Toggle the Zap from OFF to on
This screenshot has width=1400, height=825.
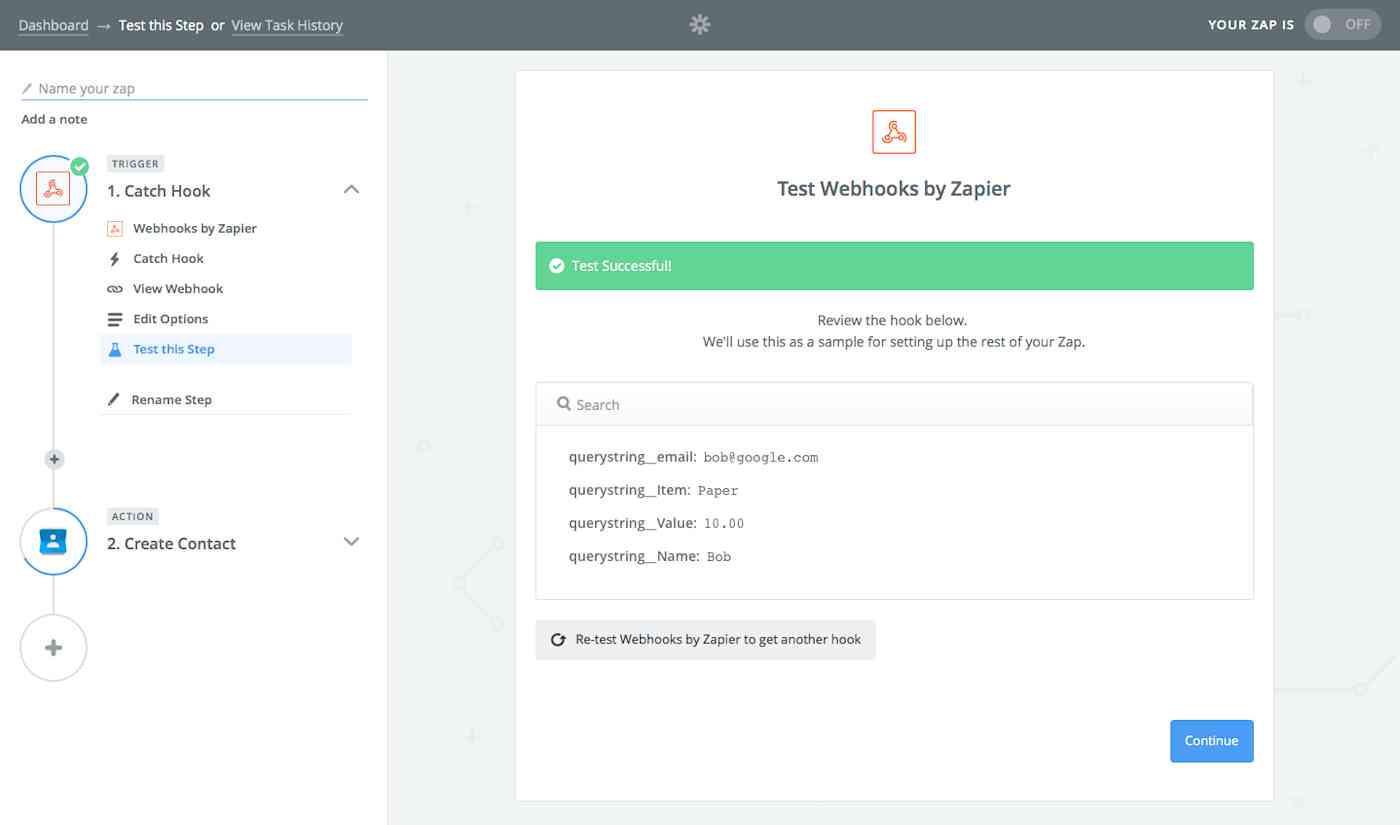pos(1342,24)
